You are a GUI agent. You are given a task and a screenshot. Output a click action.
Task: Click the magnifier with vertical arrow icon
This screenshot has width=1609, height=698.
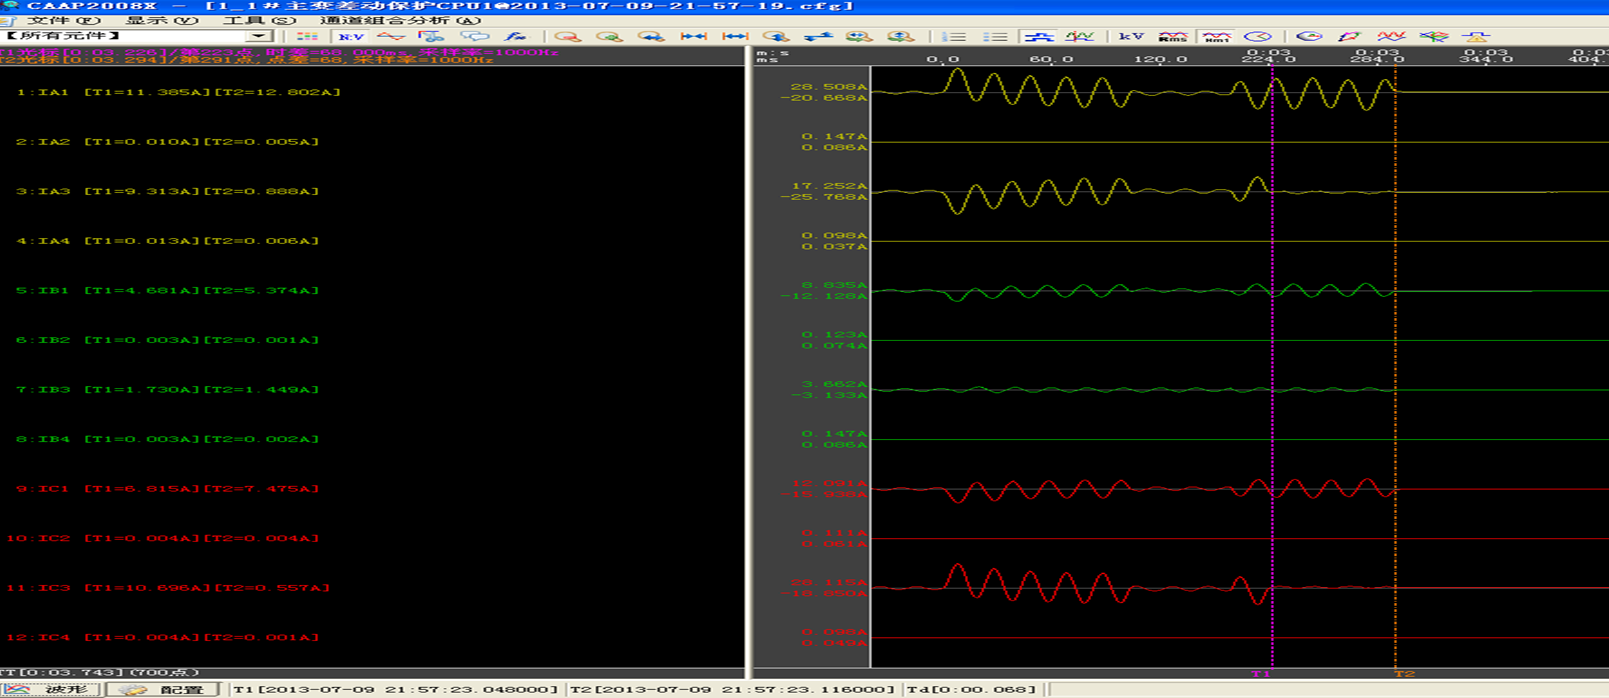pyautogui.click(x=776, y=36)
